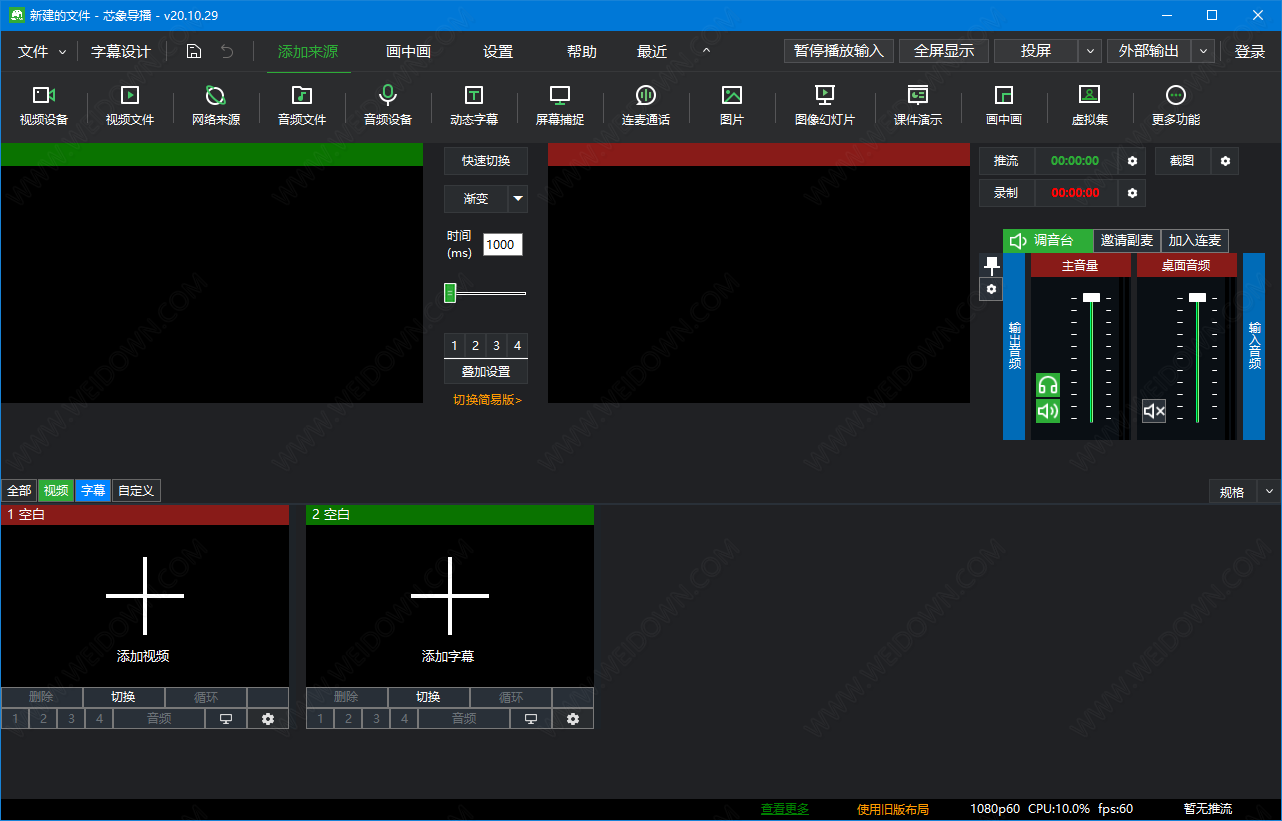This screenshot has width=1282, height=821.
Task: Open the 添加来源 tab
Action: 308,52
